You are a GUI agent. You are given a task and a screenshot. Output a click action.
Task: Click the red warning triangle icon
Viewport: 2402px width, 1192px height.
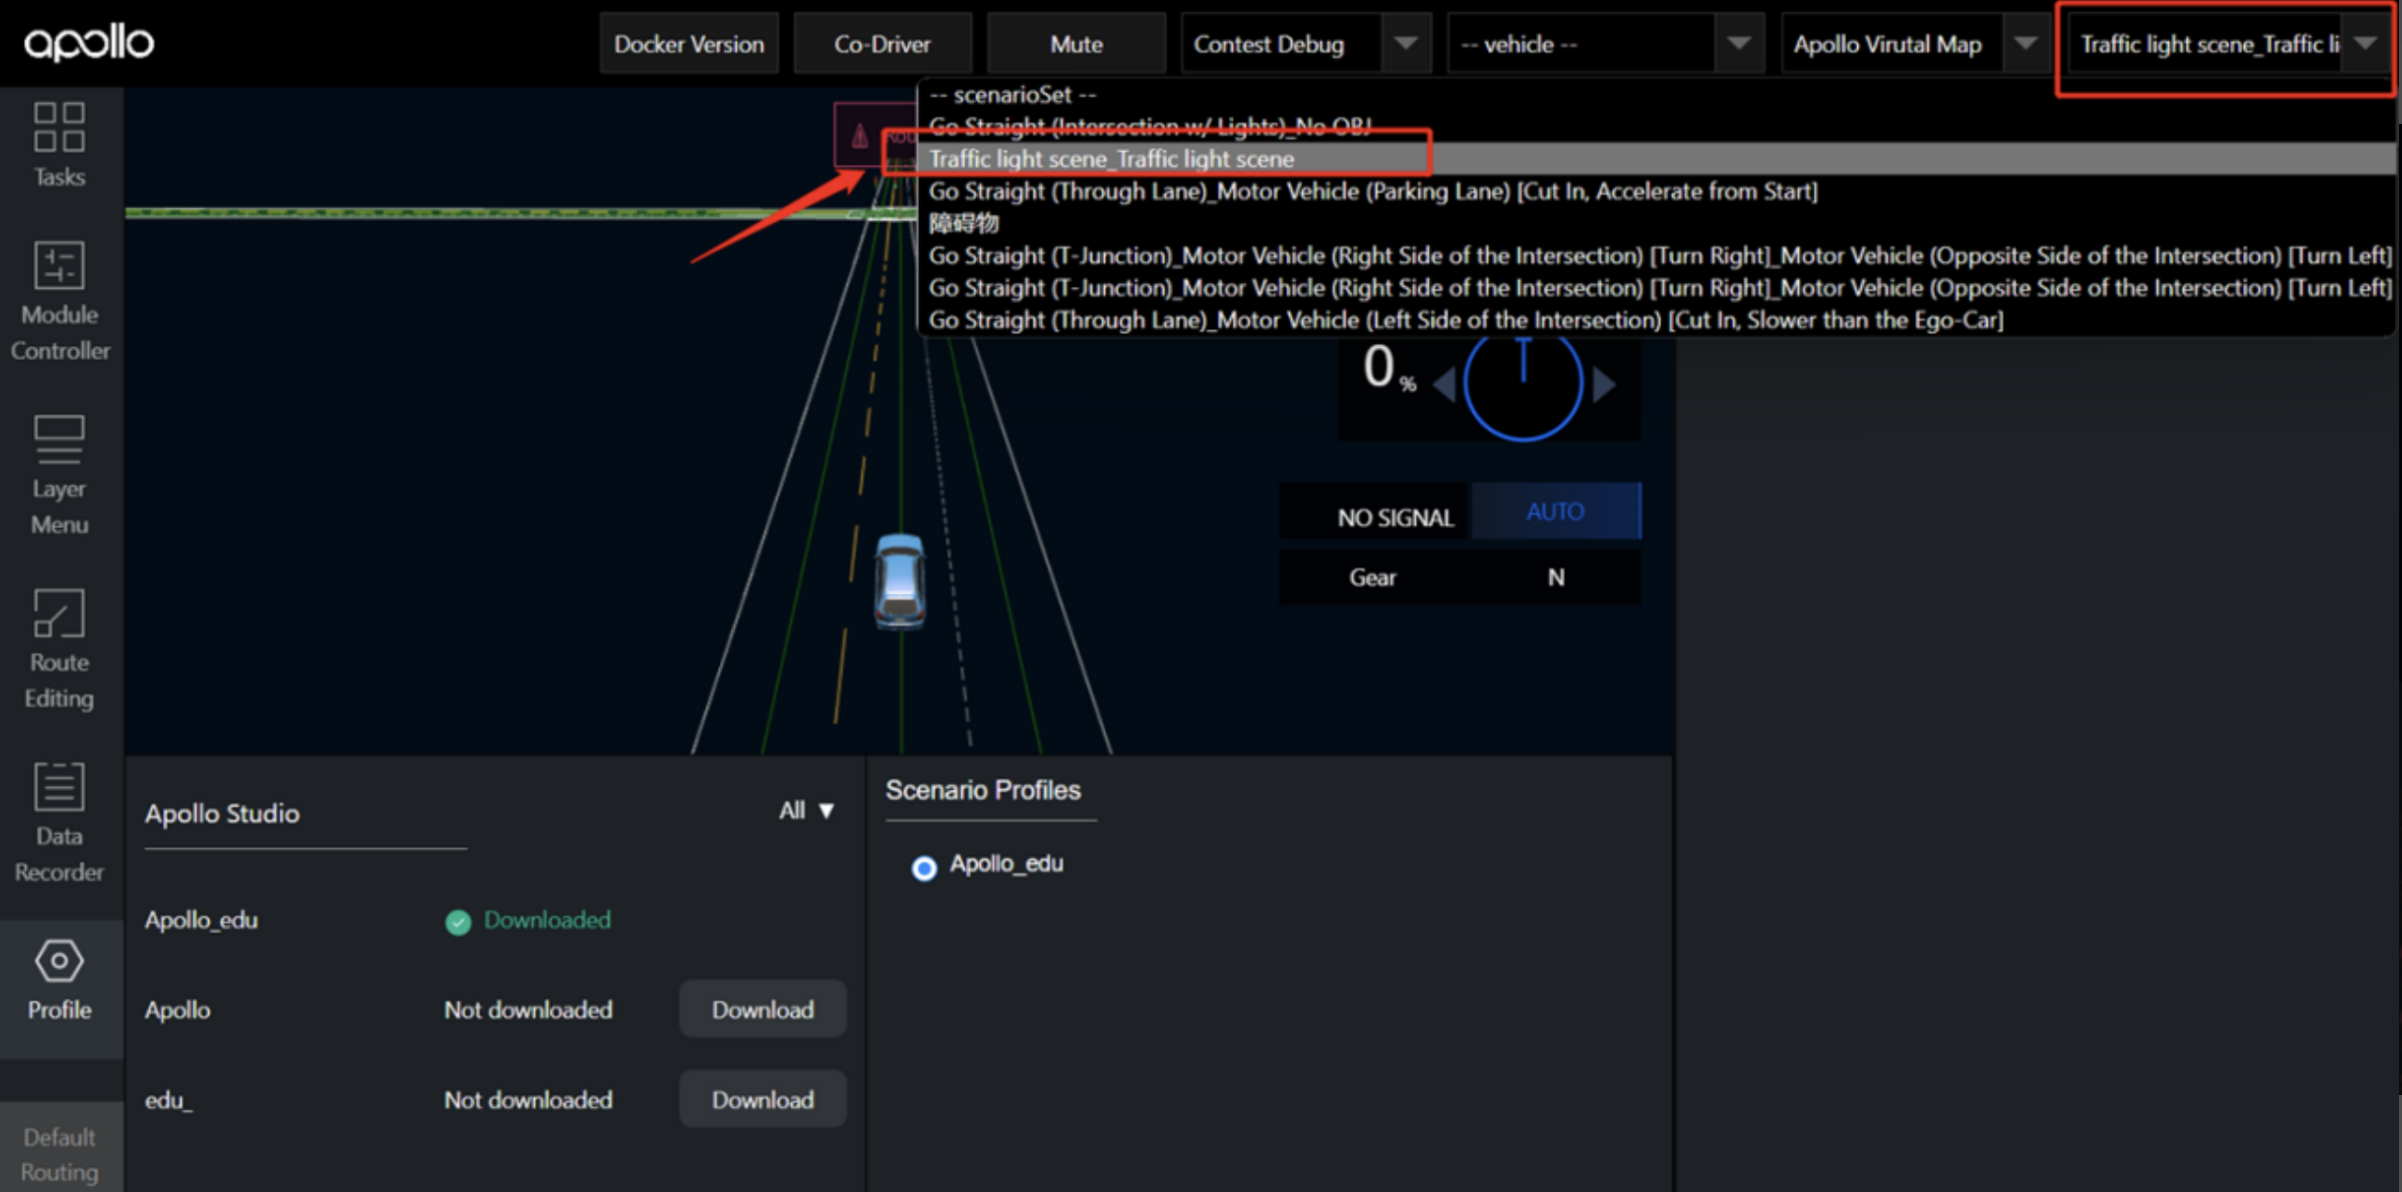coord(859,136)
